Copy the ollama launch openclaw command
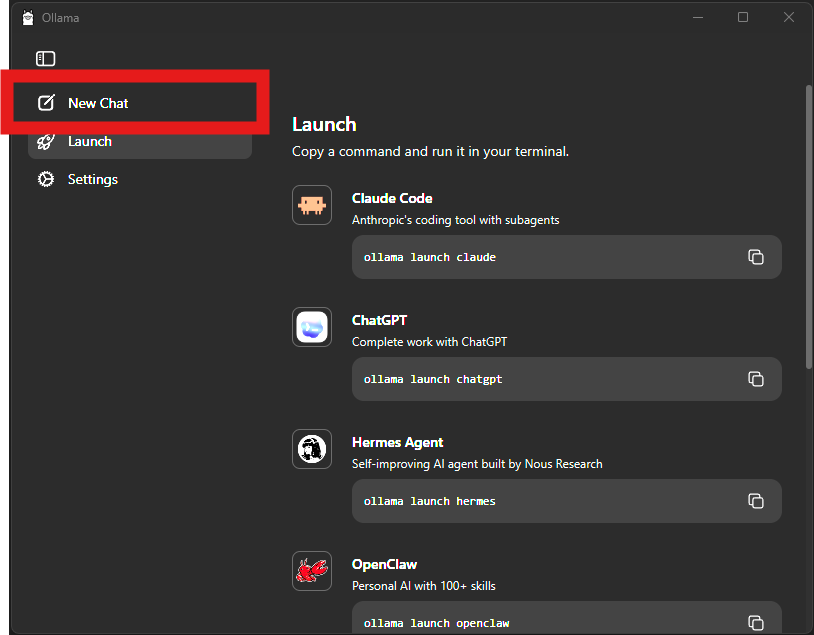This screenshot has height=635, width=814. (x=756, y=623)
